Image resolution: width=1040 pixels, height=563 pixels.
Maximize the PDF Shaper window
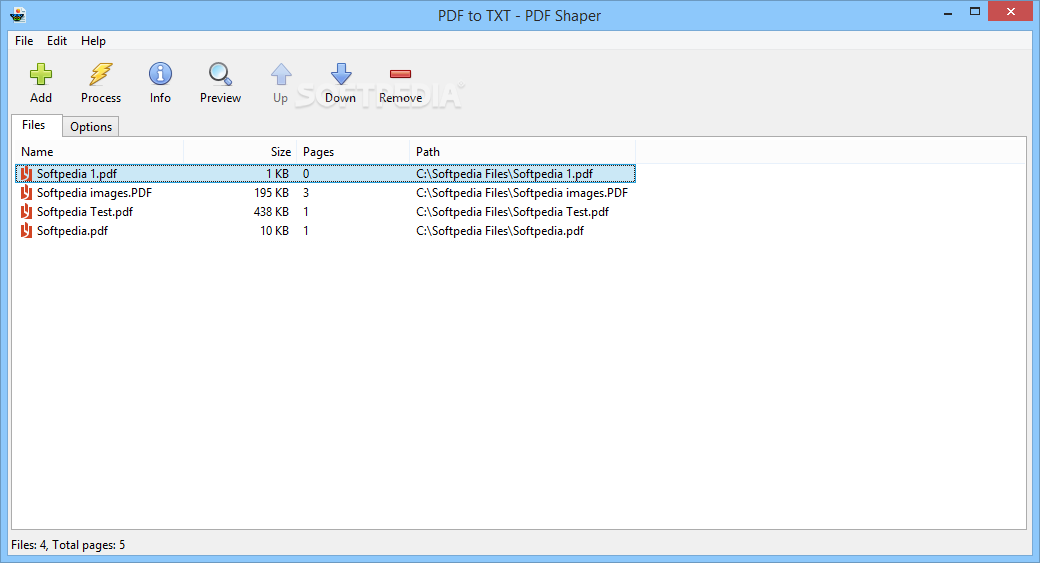pyautogui.click(x=975, y=11)
